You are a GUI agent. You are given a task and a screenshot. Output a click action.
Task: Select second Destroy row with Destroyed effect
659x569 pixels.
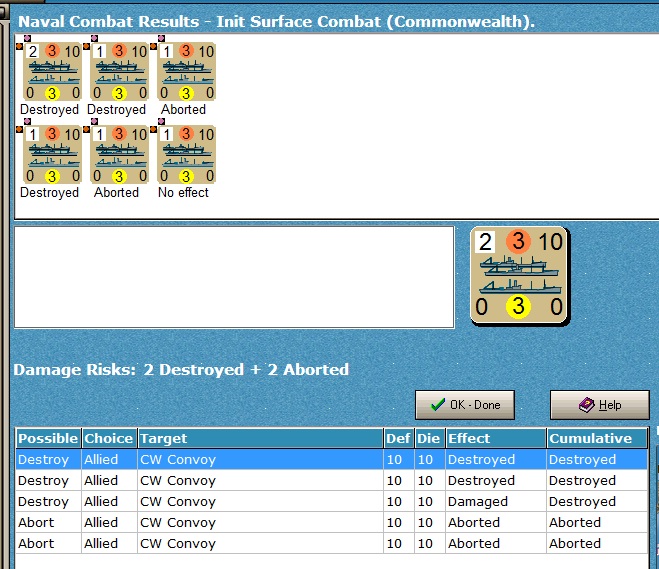coord(332,480)
